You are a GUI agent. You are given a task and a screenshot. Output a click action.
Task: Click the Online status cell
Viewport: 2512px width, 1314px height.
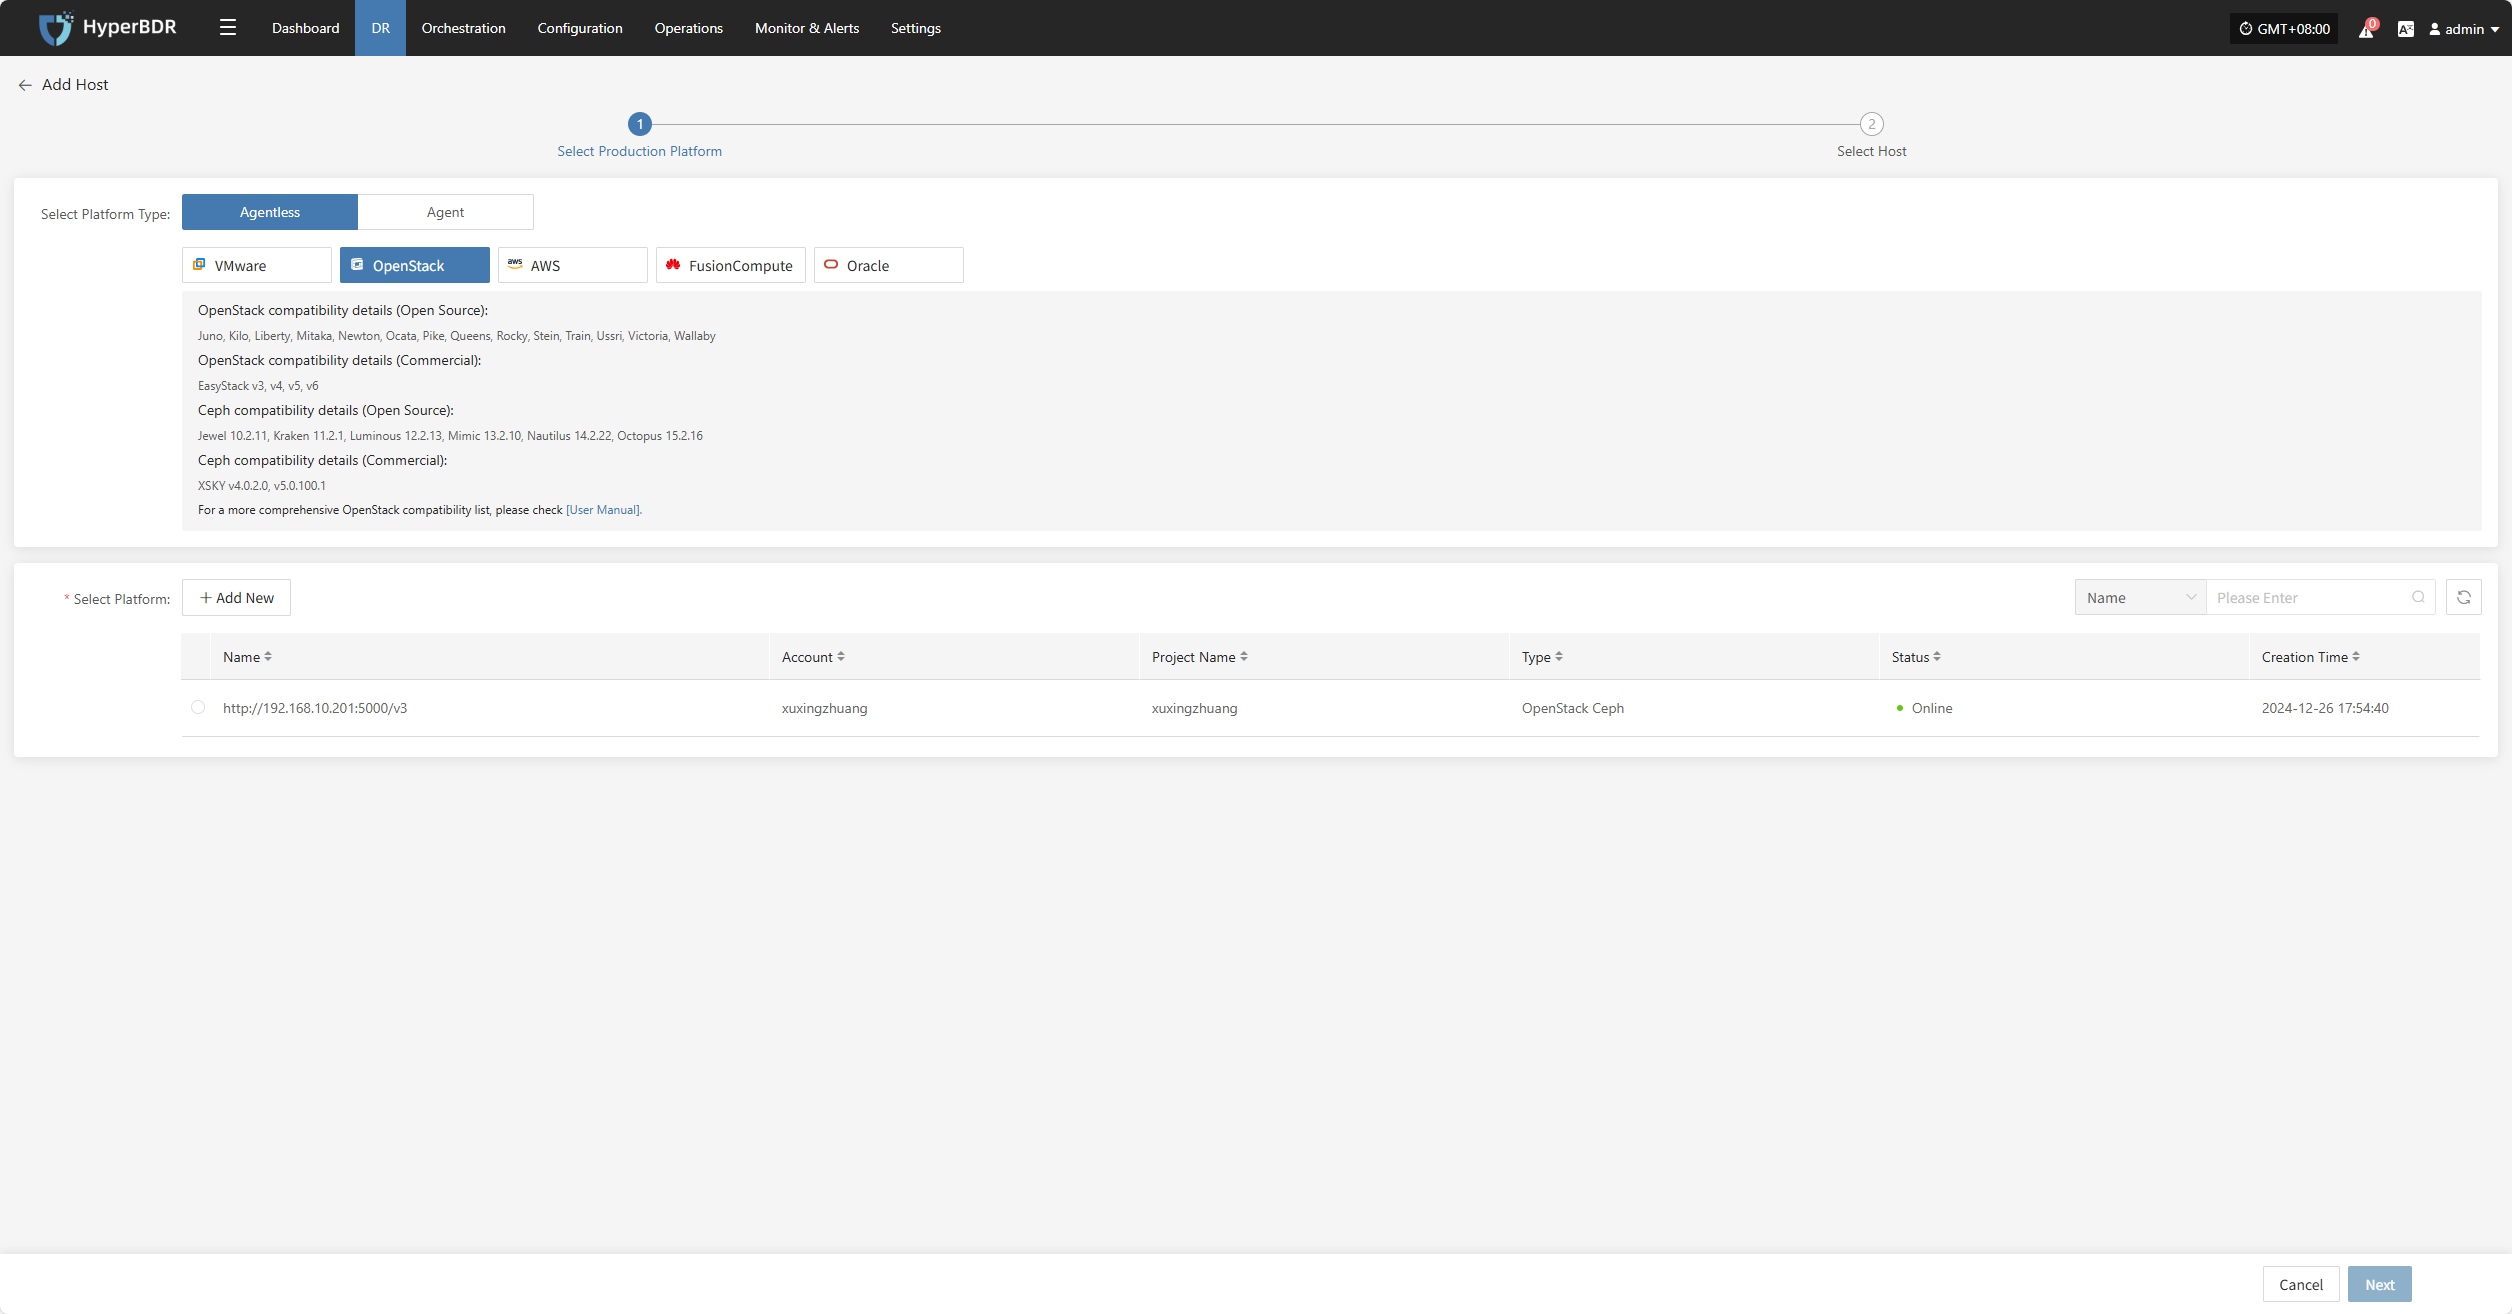1924,708
